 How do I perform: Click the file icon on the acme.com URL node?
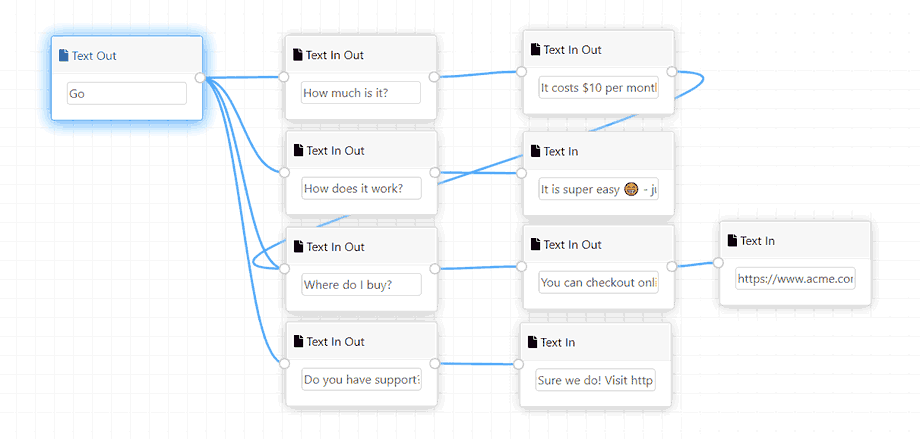coord(733,241)
